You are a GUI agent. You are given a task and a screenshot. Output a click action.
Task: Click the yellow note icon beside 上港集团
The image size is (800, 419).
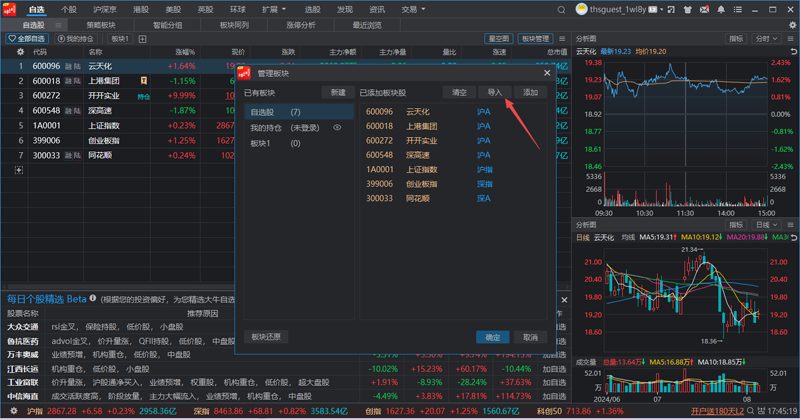(x=144, y=81)
